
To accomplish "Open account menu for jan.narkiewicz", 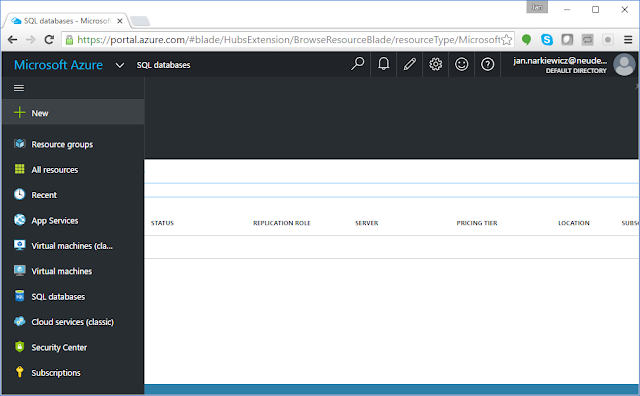I will 560,65.
